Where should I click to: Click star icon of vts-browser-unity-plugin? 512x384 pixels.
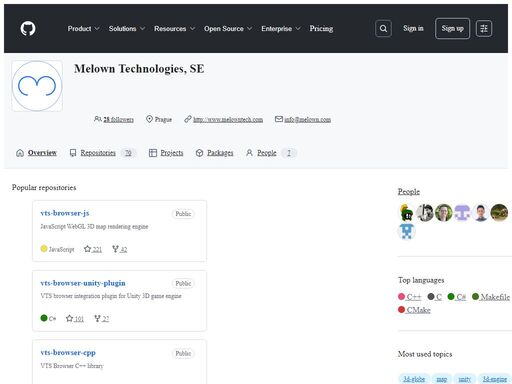(69, 318)
